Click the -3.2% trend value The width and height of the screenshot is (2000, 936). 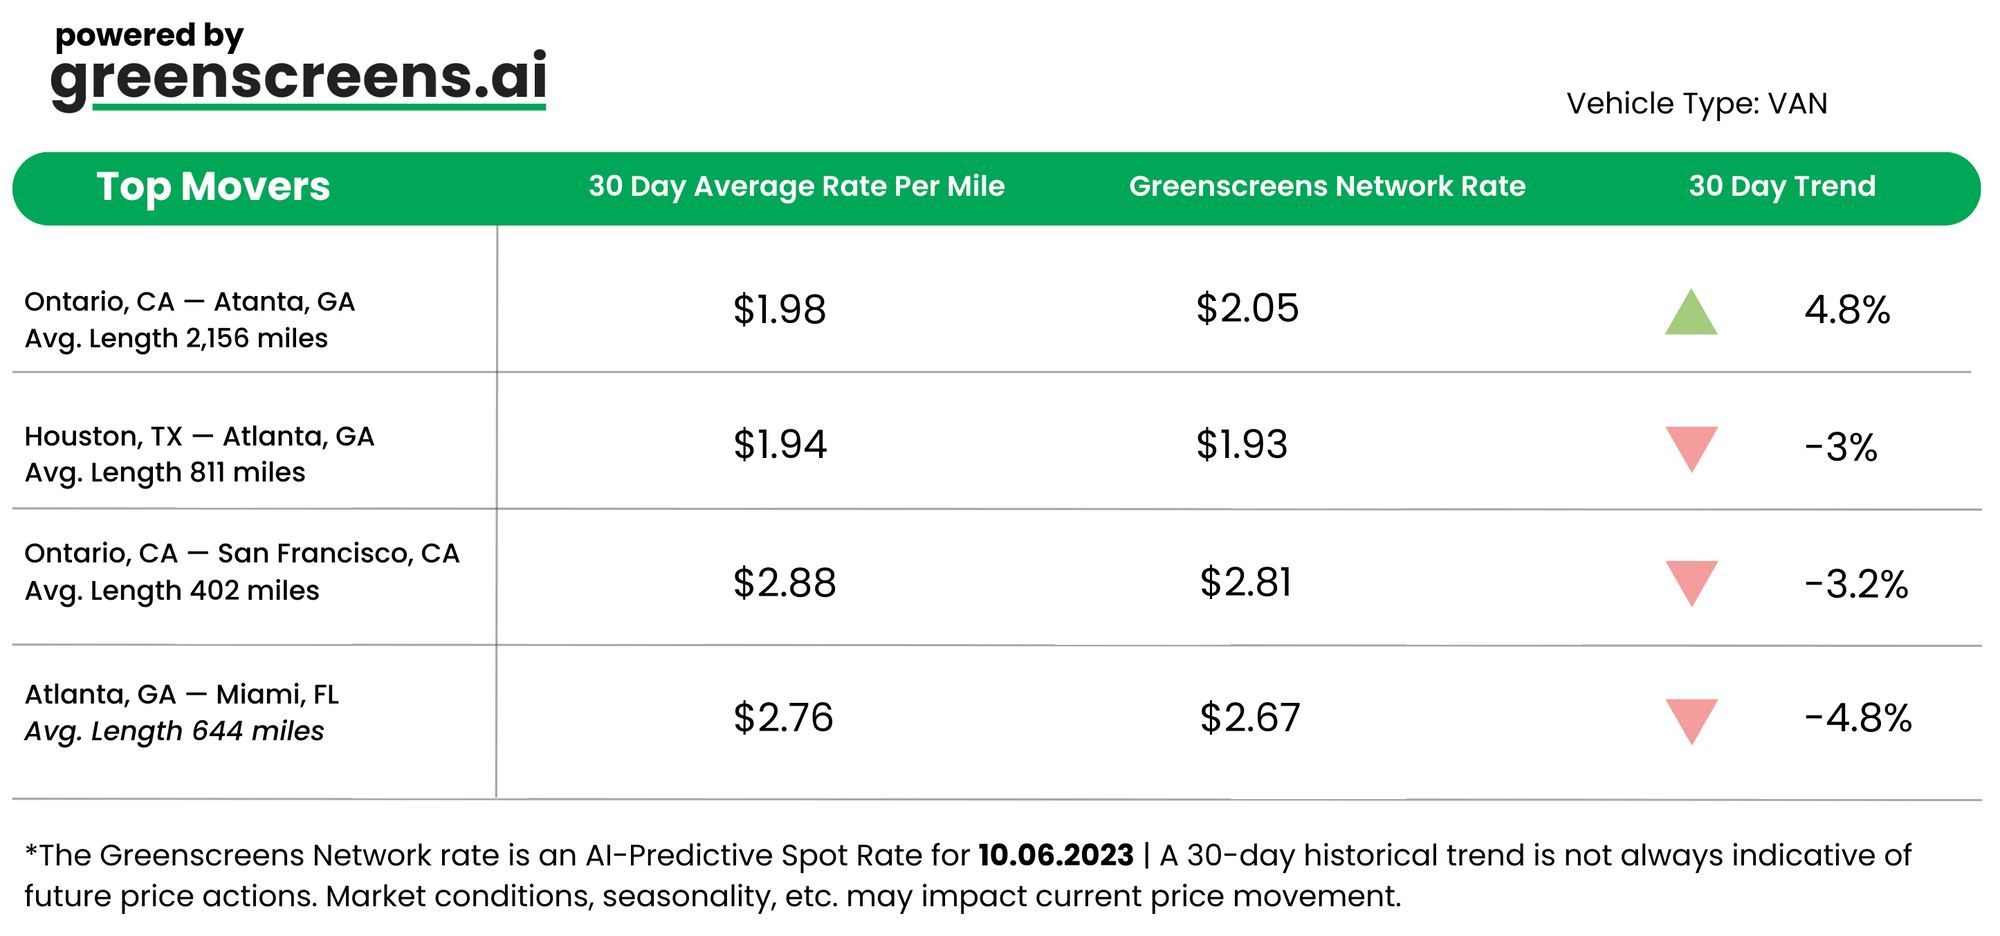pos(1856,584)
